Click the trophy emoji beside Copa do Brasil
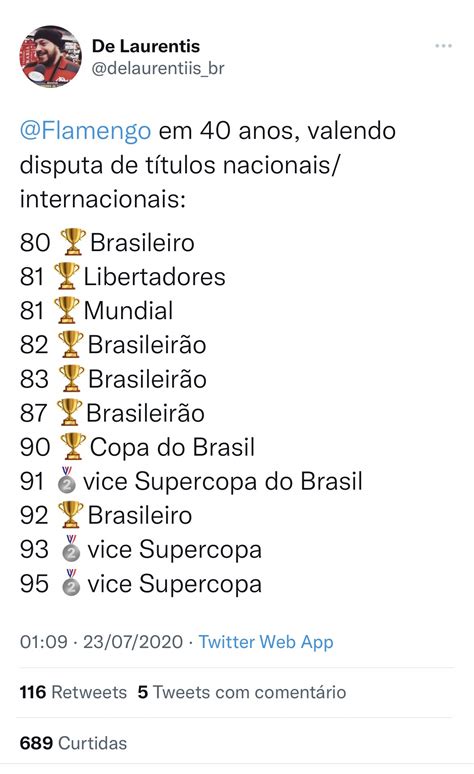This screenshot has width=474, height=774. tap(73, 446)
